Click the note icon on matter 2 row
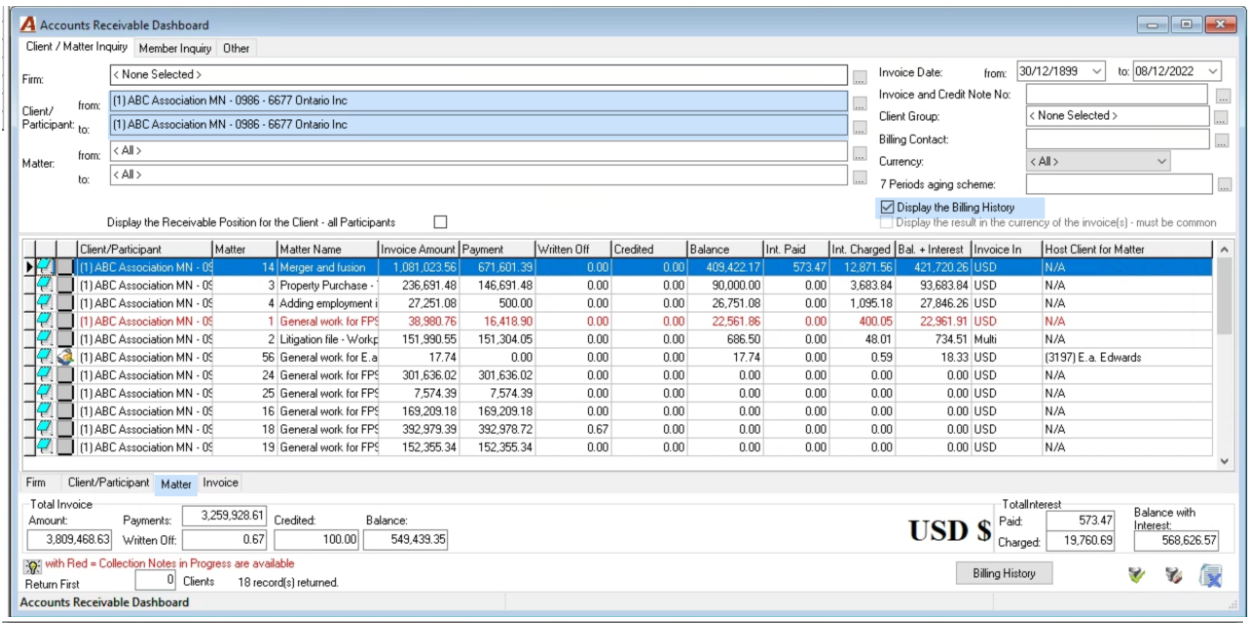1249x623 pixels. (45, 339)
